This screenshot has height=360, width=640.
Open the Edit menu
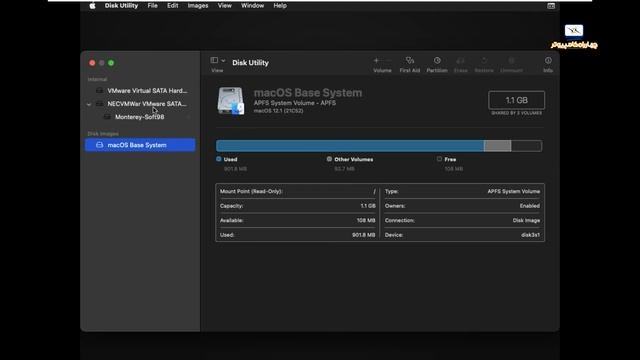click(173, 6)
